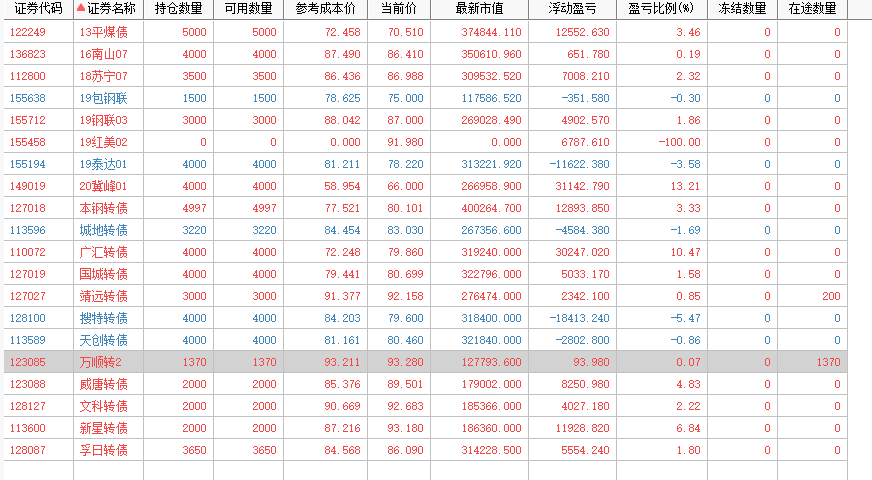Viewport: 872px width, 480px height.
Task: Sort by the 证券名称 column header
Action: (111, 8)
